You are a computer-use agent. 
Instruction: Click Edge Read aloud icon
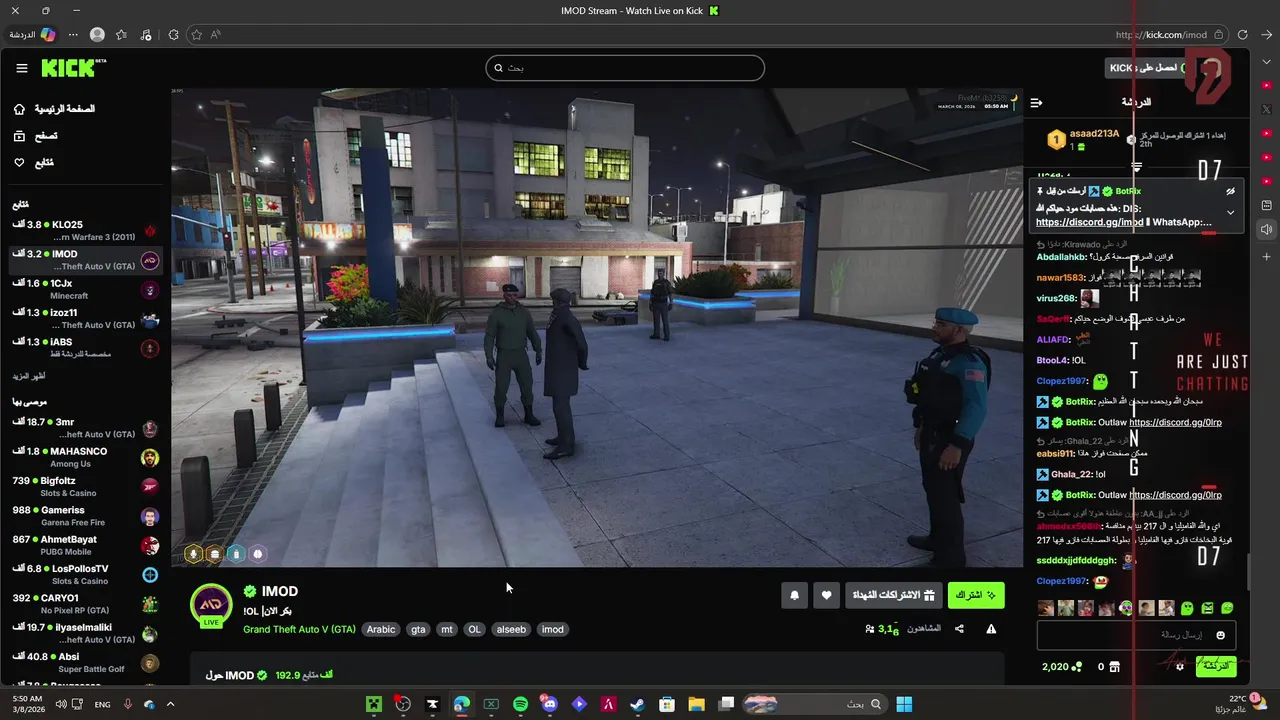click(216, 34)
